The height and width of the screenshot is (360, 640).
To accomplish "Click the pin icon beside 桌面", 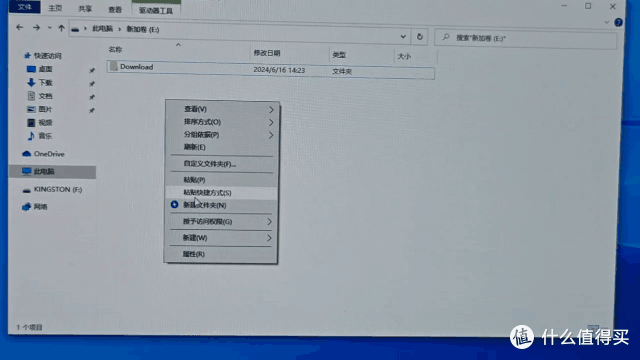I will [92, 70].
